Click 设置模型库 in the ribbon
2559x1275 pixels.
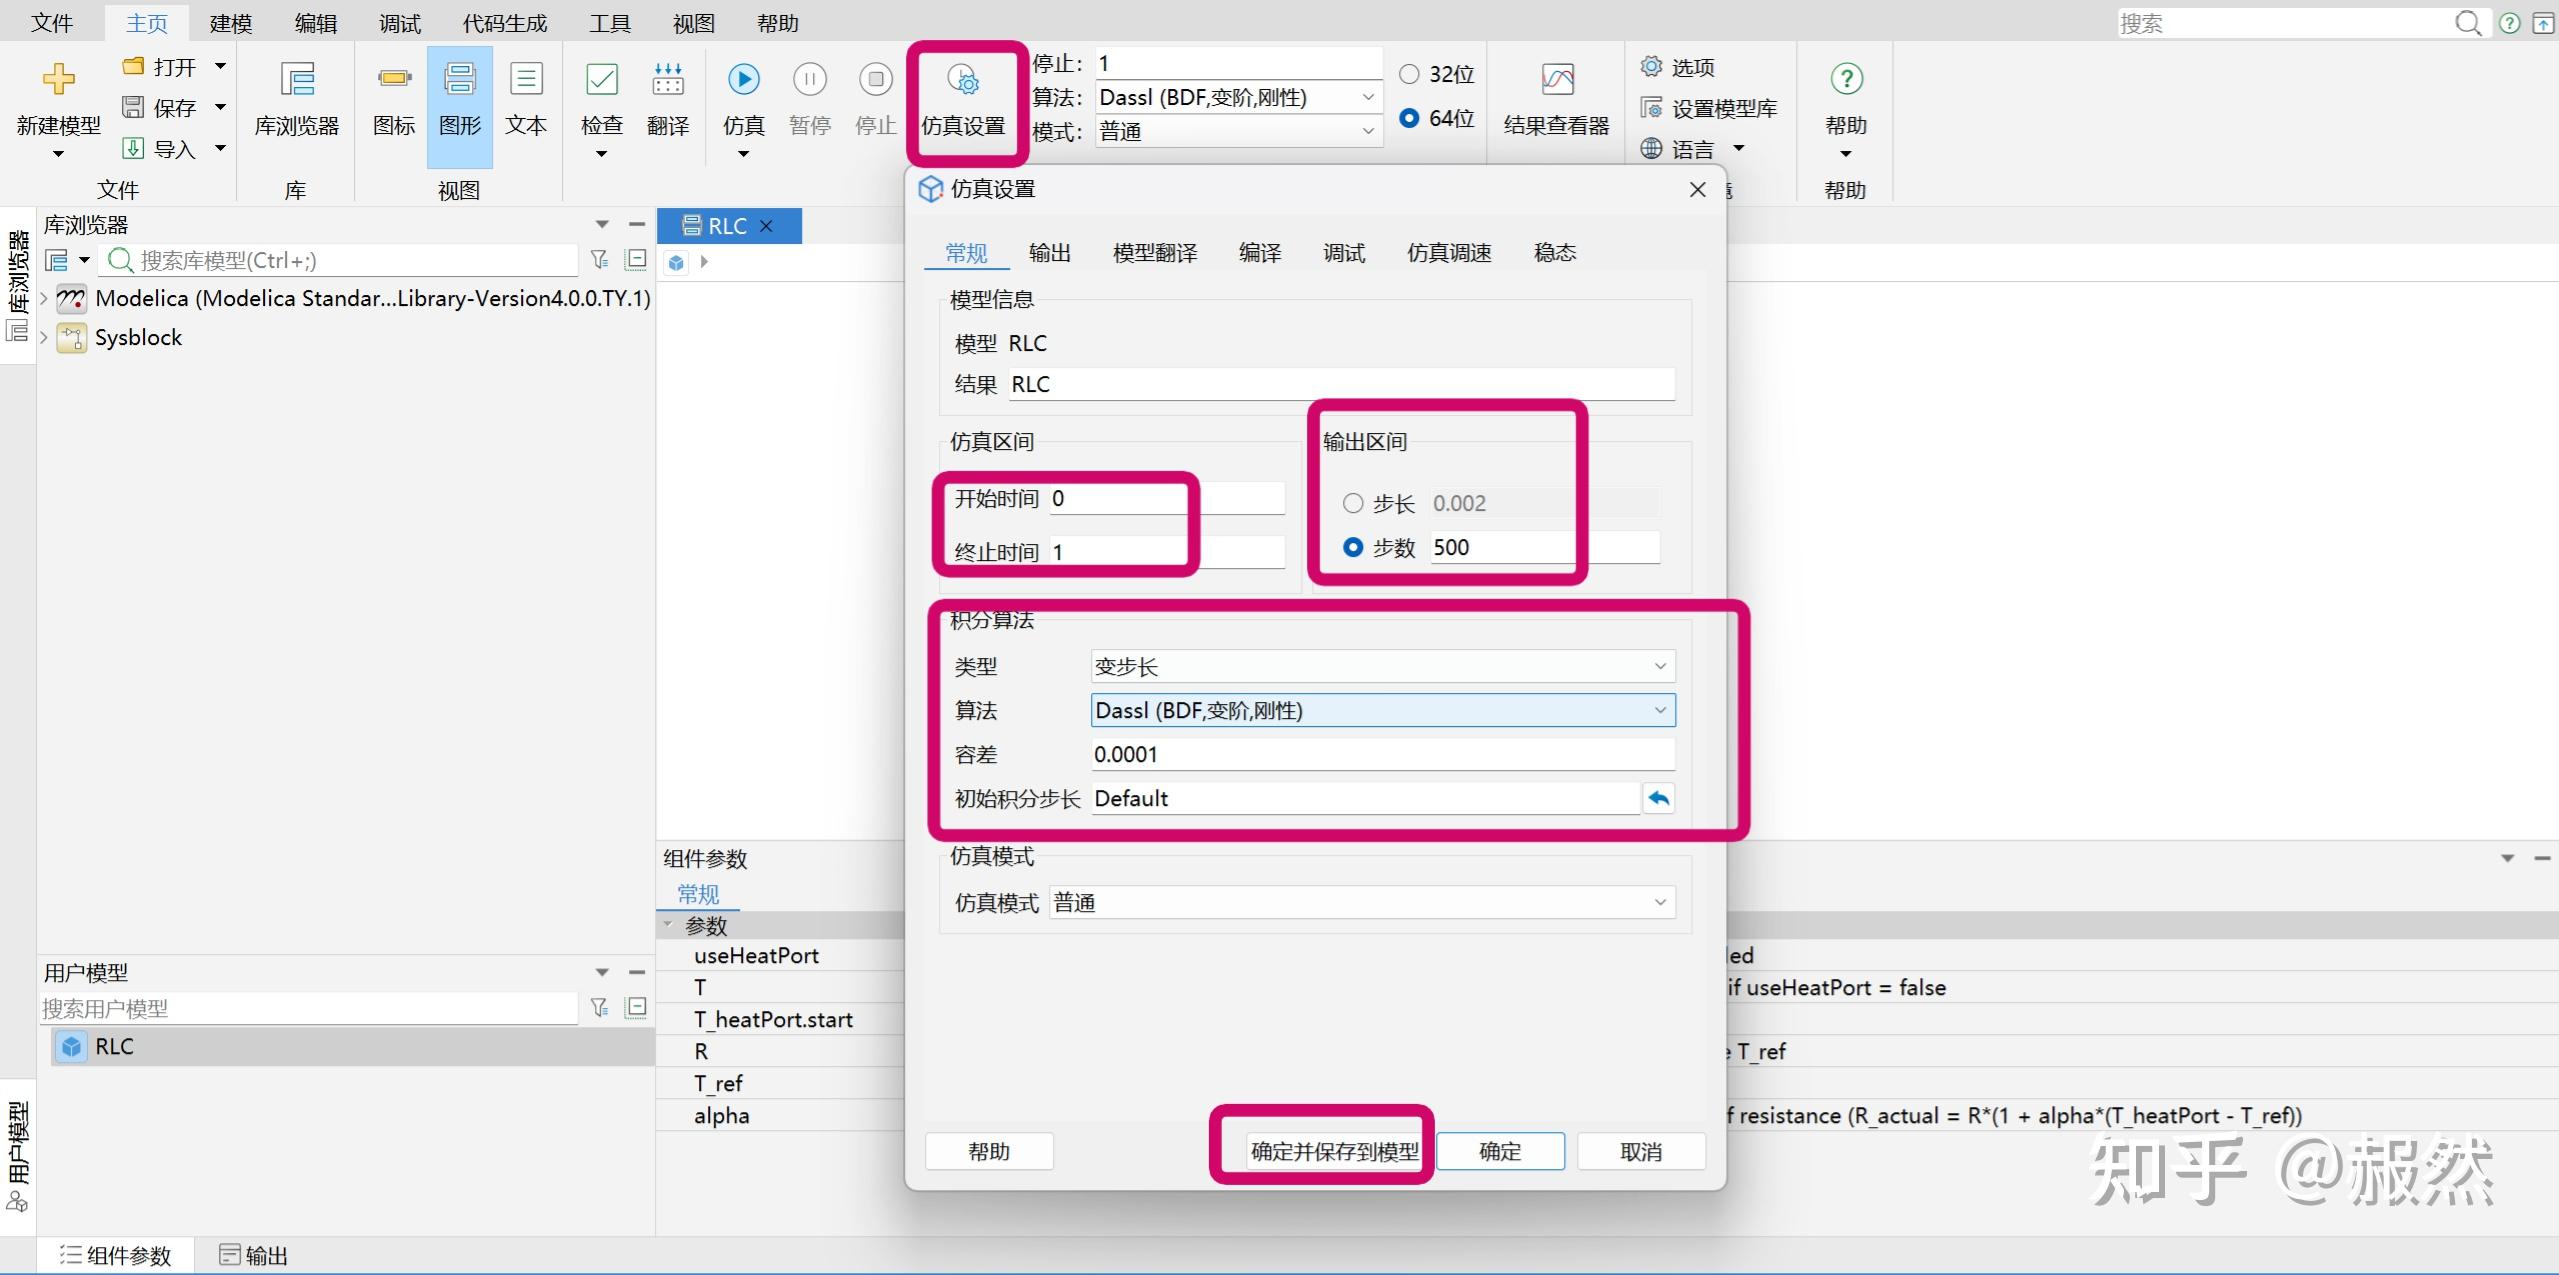(1709, 108)
